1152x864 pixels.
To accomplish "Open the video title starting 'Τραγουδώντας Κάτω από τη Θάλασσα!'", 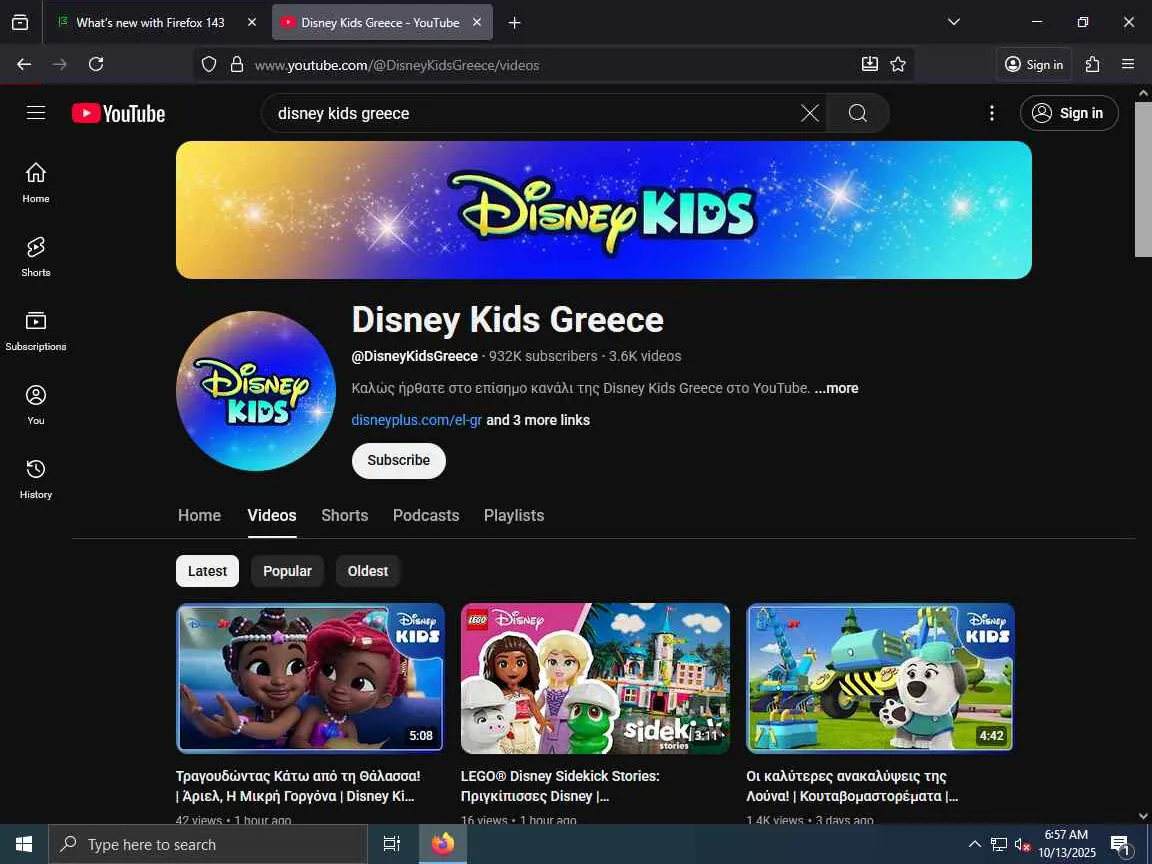I will (x=298, y=786).
